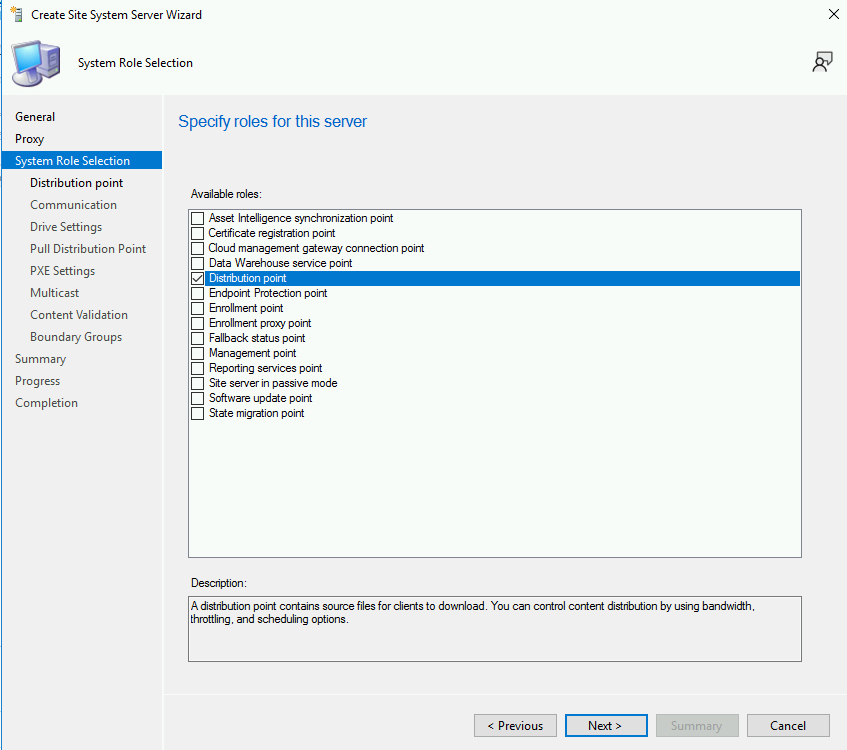Open the Boundary Groups step
The width and height of the screenshot is (847, 750).
pyautogui.click(x=76, y=337)
